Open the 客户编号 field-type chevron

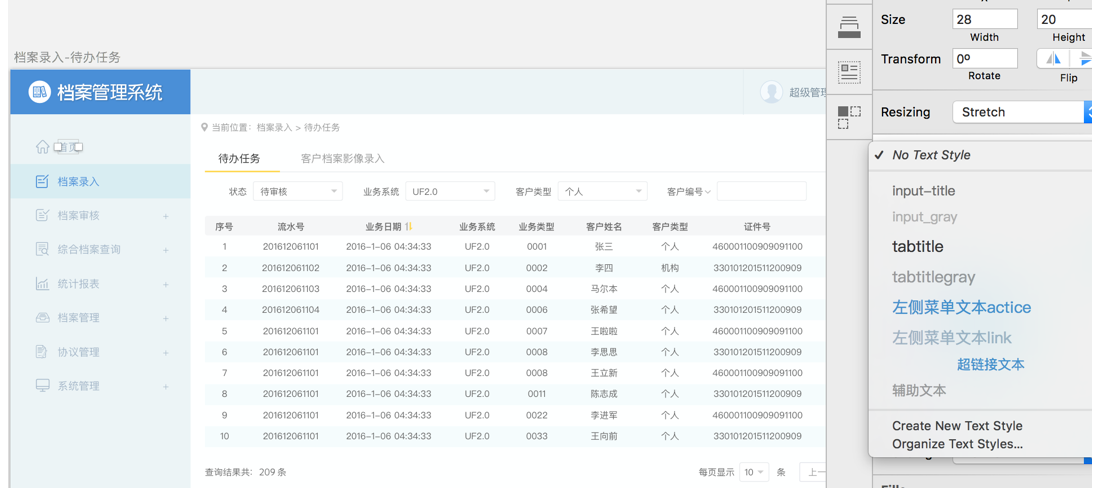click(708, 191)
